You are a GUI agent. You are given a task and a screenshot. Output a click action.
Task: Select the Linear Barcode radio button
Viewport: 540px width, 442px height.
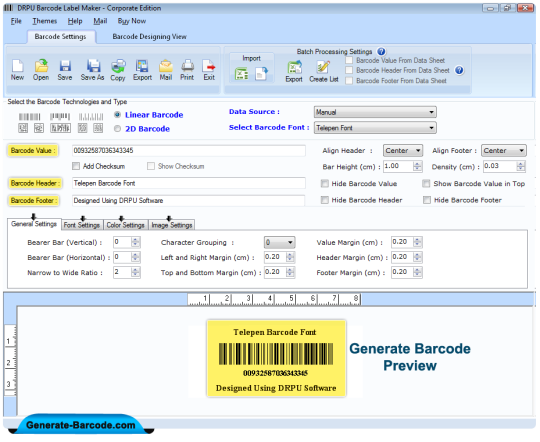point(117,115)
